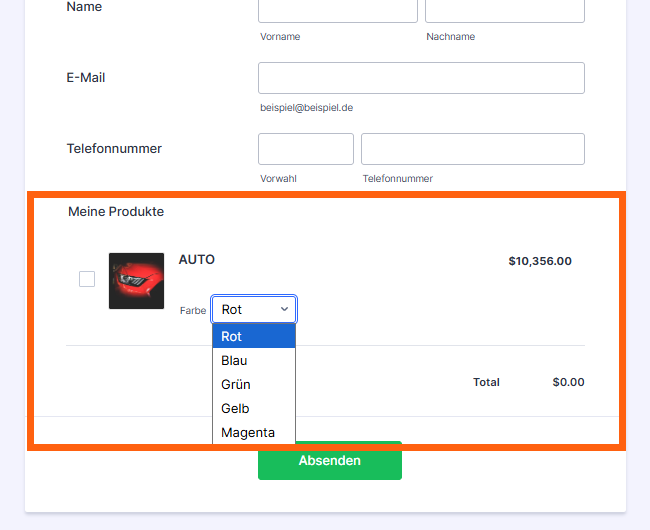Click the Meine Produkte heading
The height and width of the screenshot is (530, 650).
116,211
